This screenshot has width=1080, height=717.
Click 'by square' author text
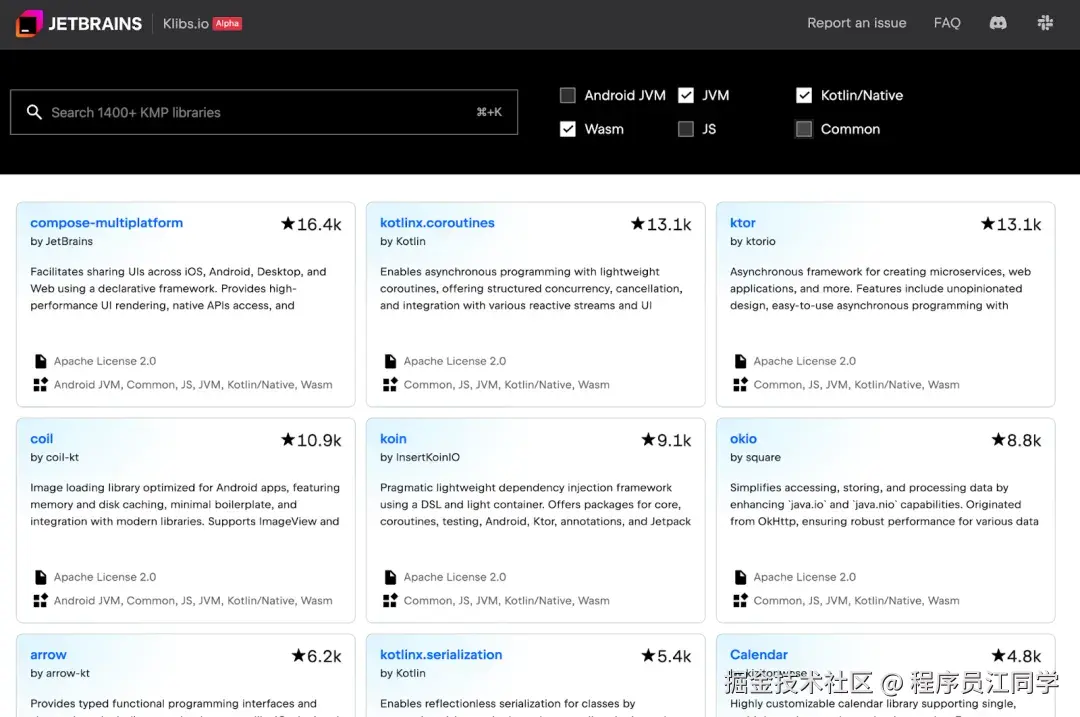pos(755,457)
